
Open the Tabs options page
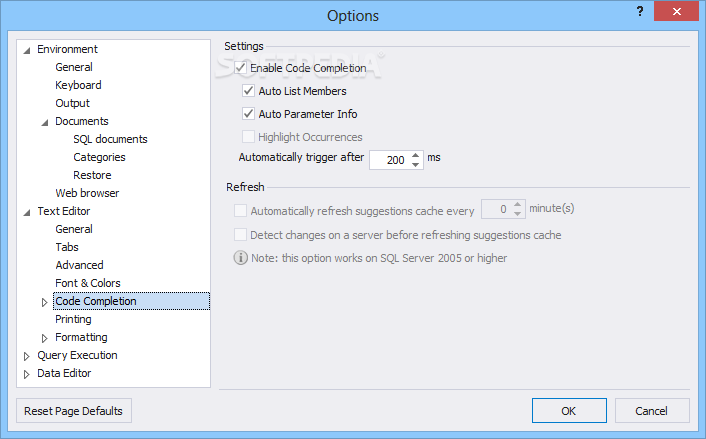67,247
